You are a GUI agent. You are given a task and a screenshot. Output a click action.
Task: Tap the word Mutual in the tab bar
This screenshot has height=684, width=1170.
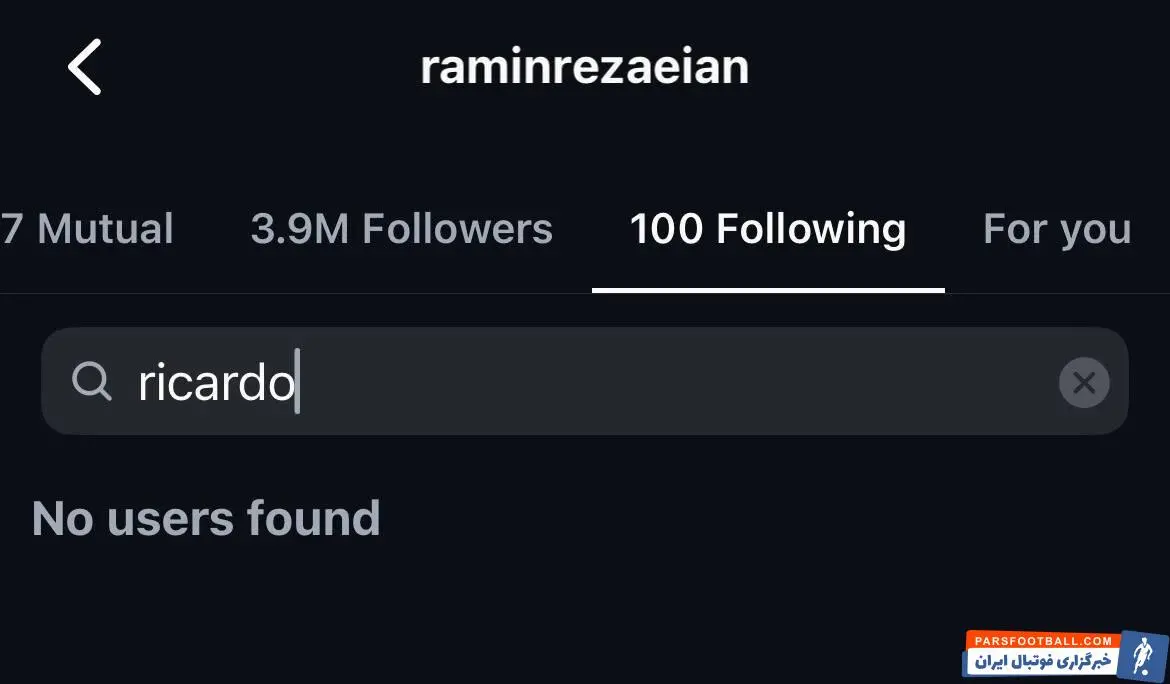coord(105,229)
